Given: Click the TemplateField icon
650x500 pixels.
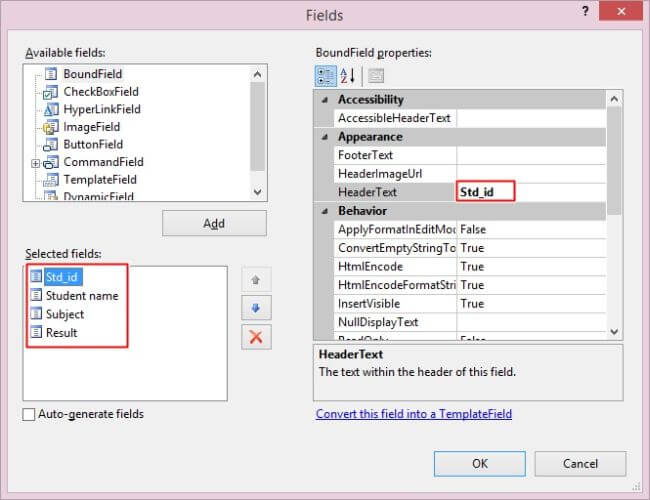Looking at the screenshot, I should pos(51,180).
